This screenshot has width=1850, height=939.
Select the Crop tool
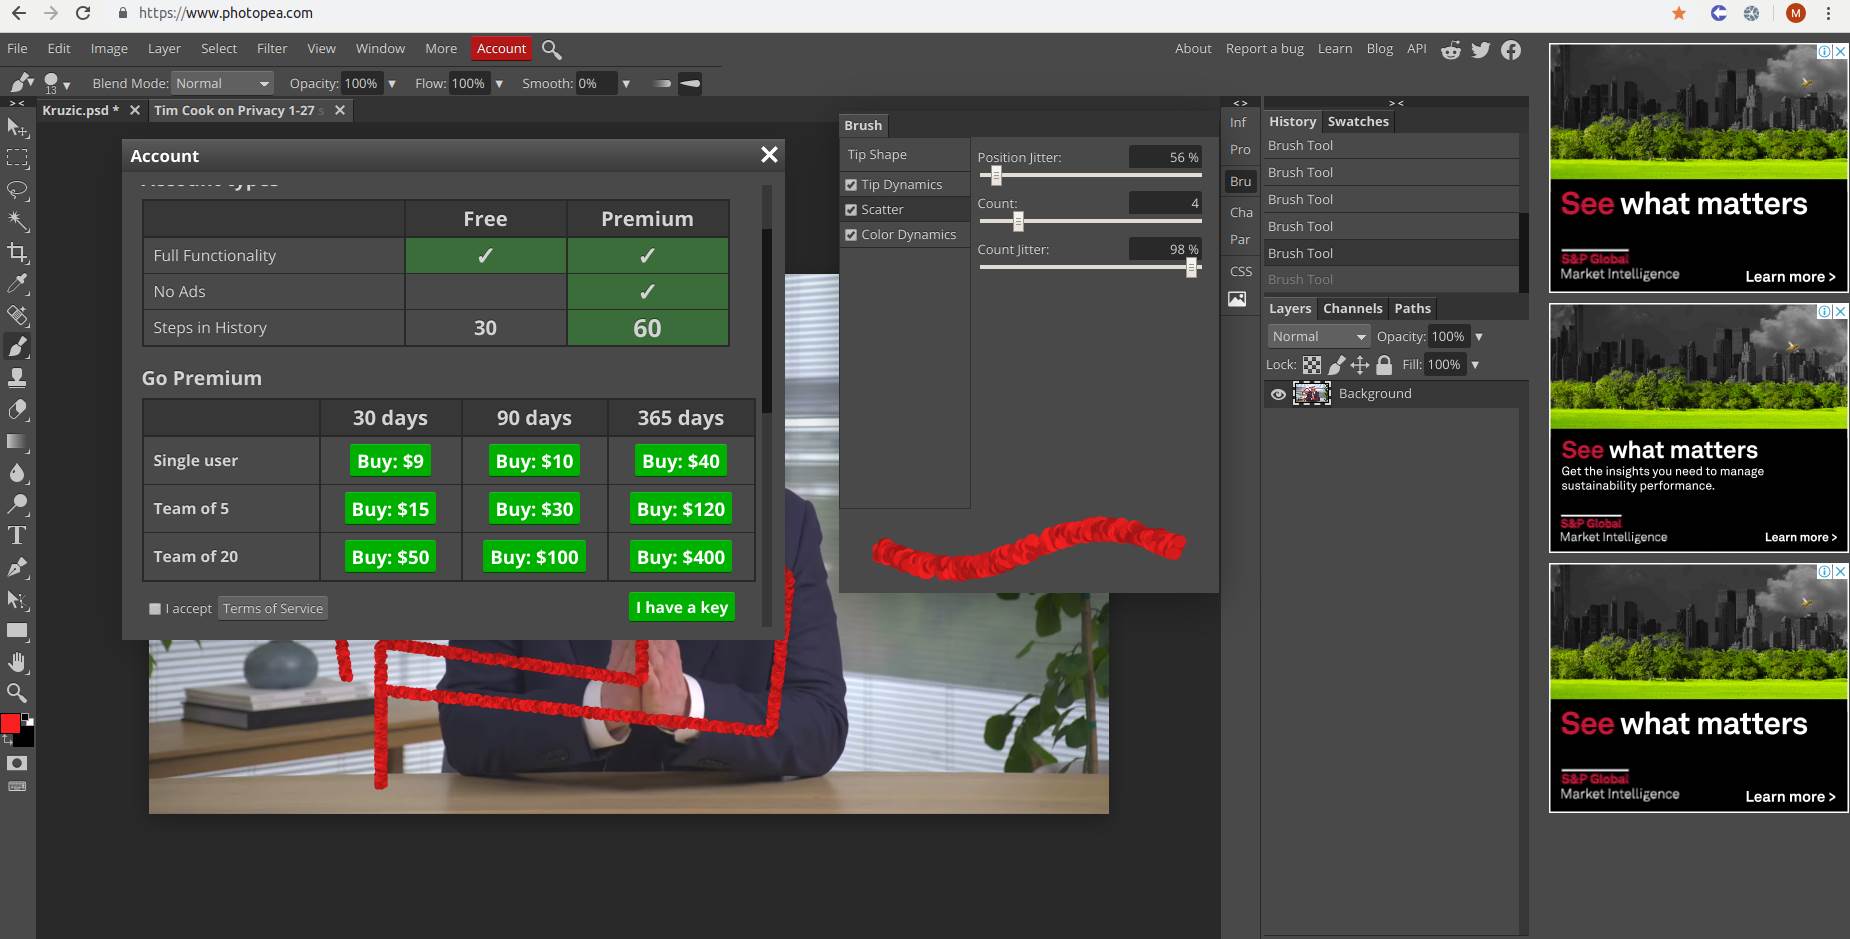click(17, 253)
